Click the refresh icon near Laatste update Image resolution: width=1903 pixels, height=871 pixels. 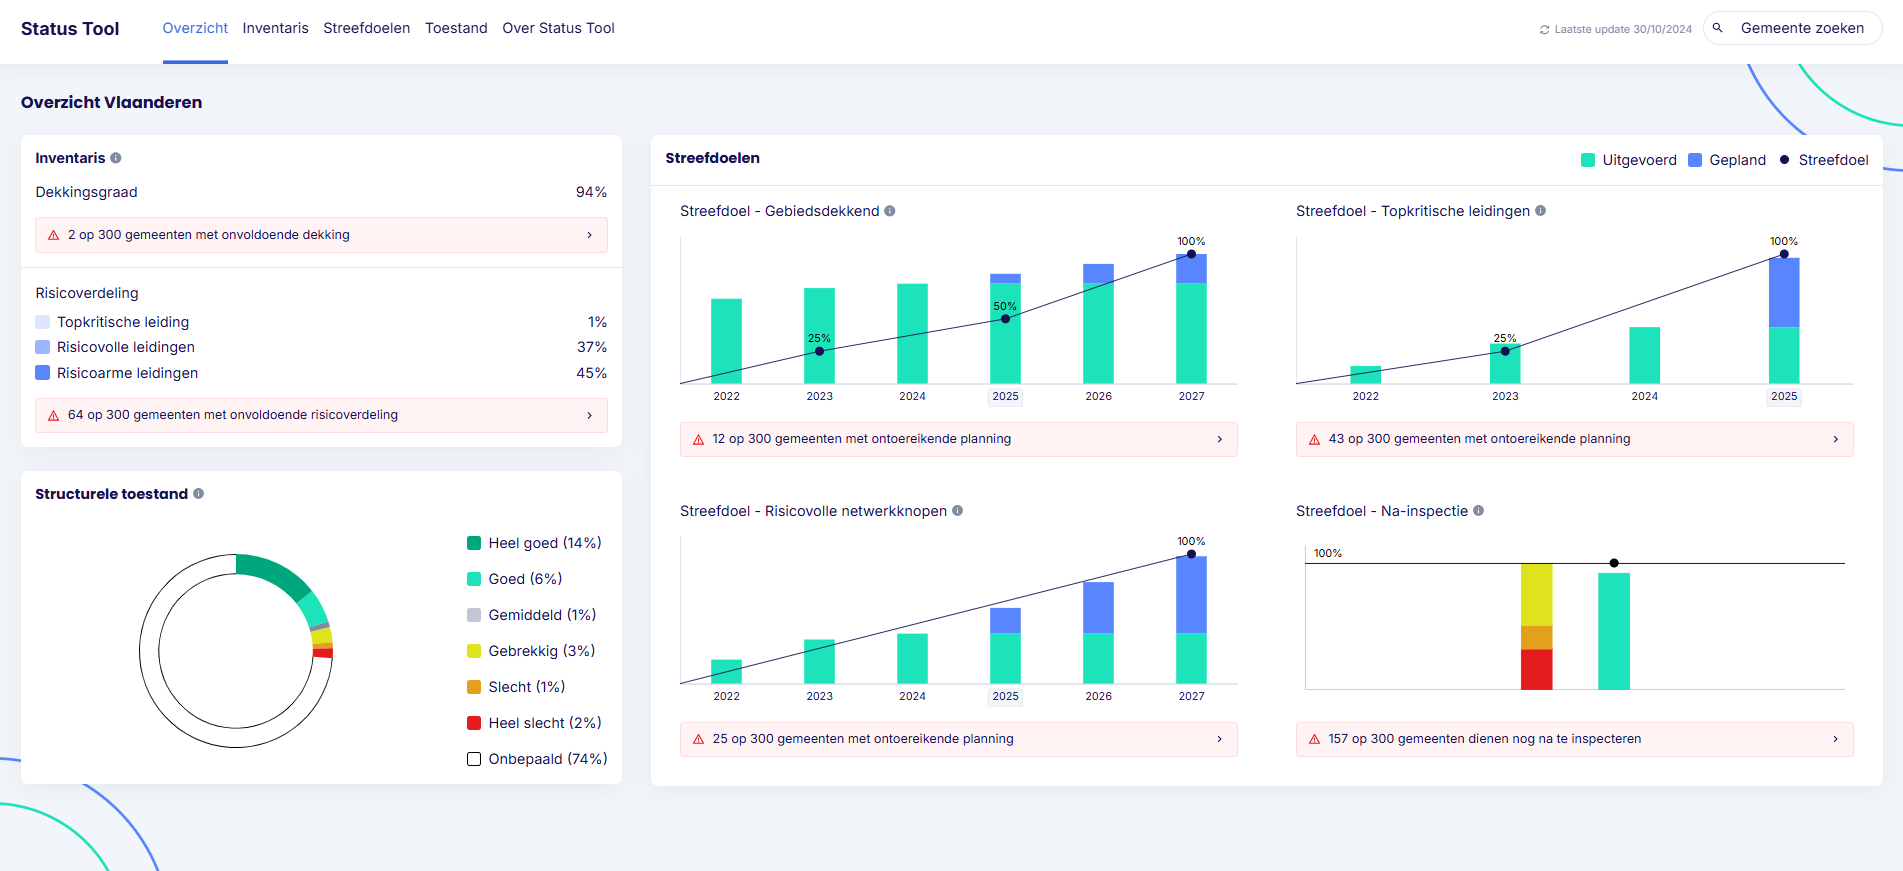pyautogui.click(x=1545, y=30)
